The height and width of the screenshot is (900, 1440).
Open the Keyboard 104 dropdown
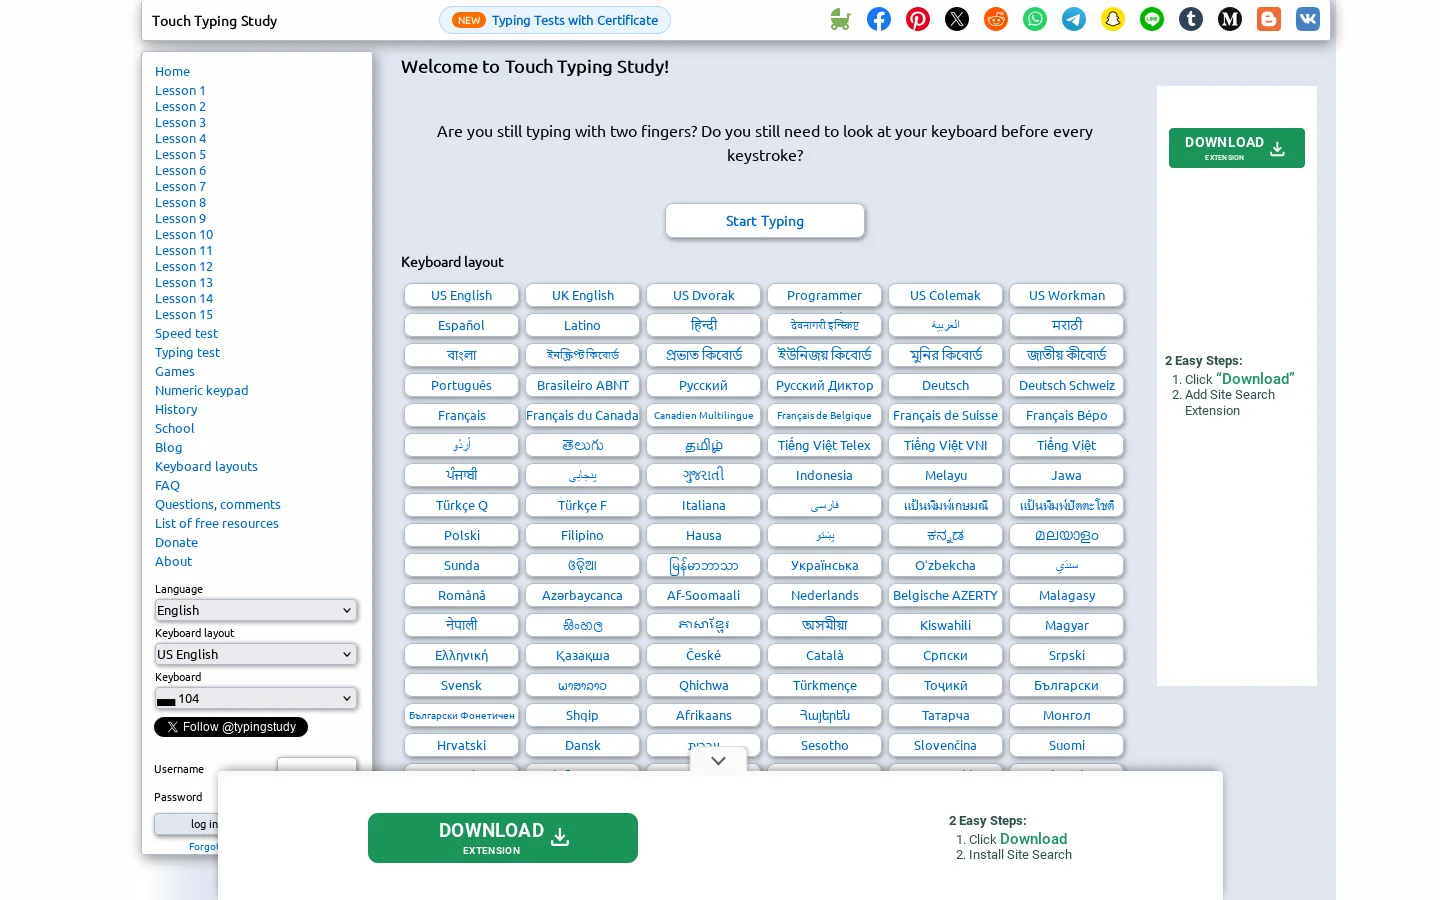click(x=256, y=698)
